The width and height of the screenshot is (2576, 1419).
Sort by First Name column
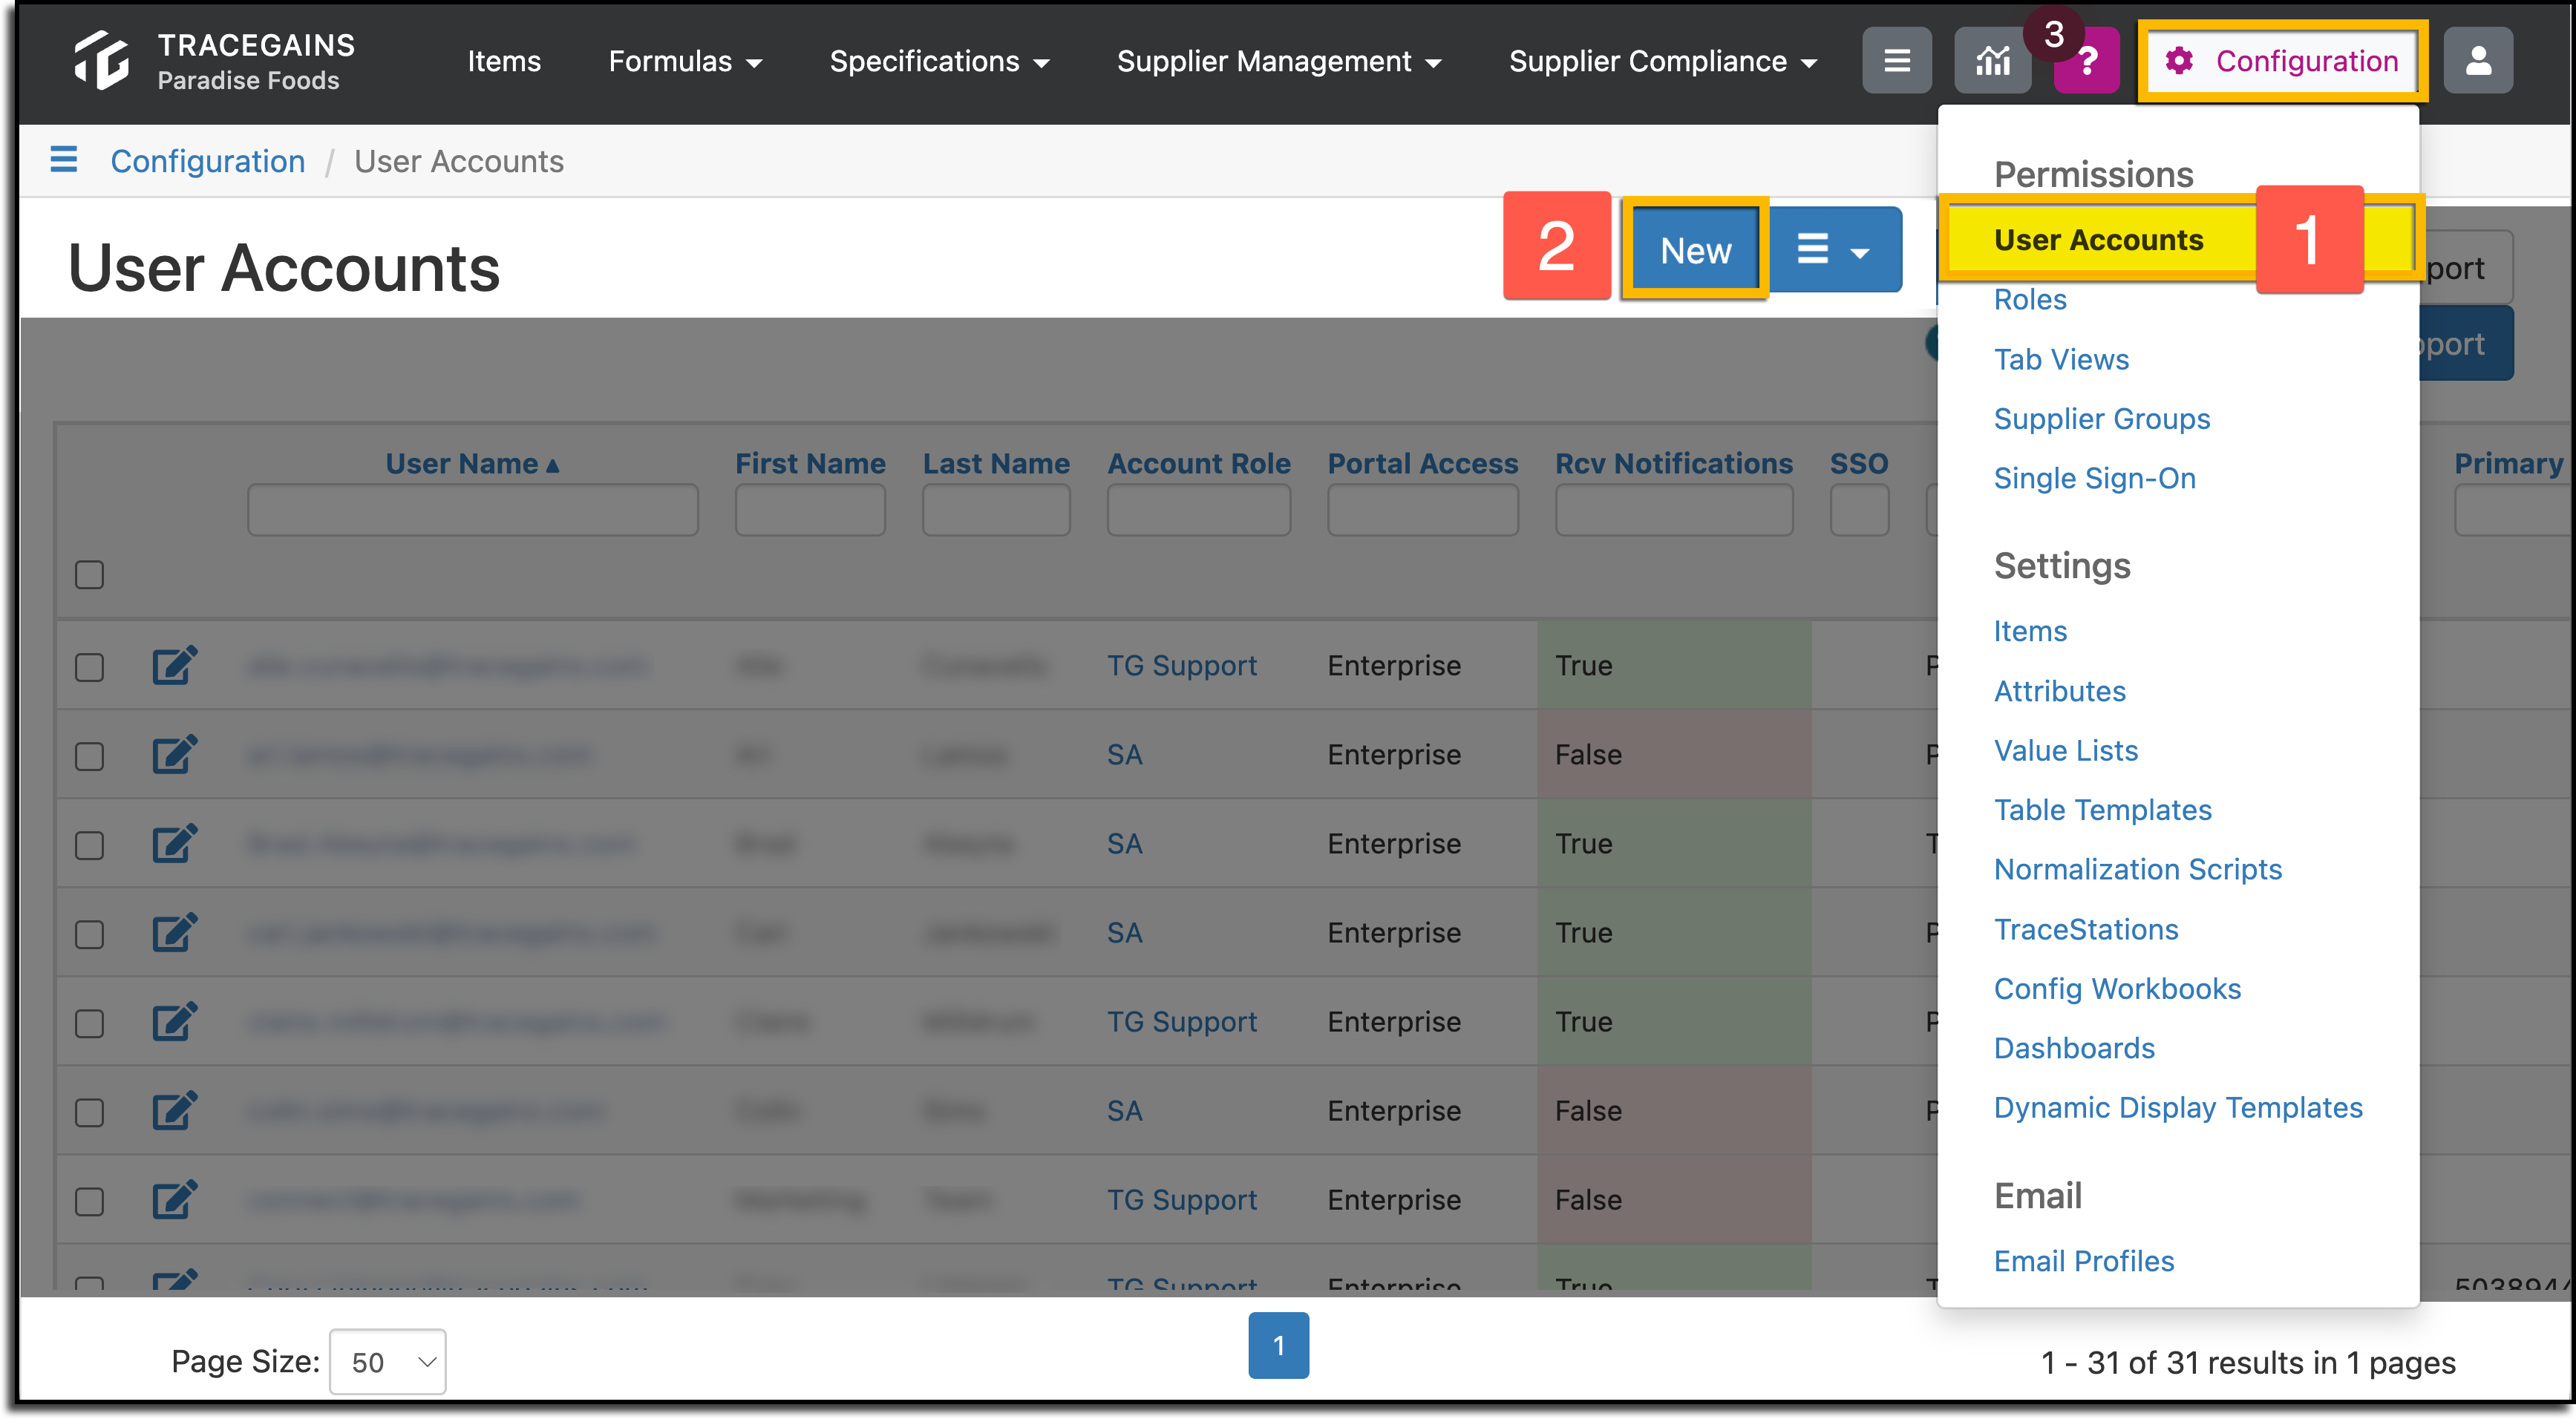pos(810,463)
